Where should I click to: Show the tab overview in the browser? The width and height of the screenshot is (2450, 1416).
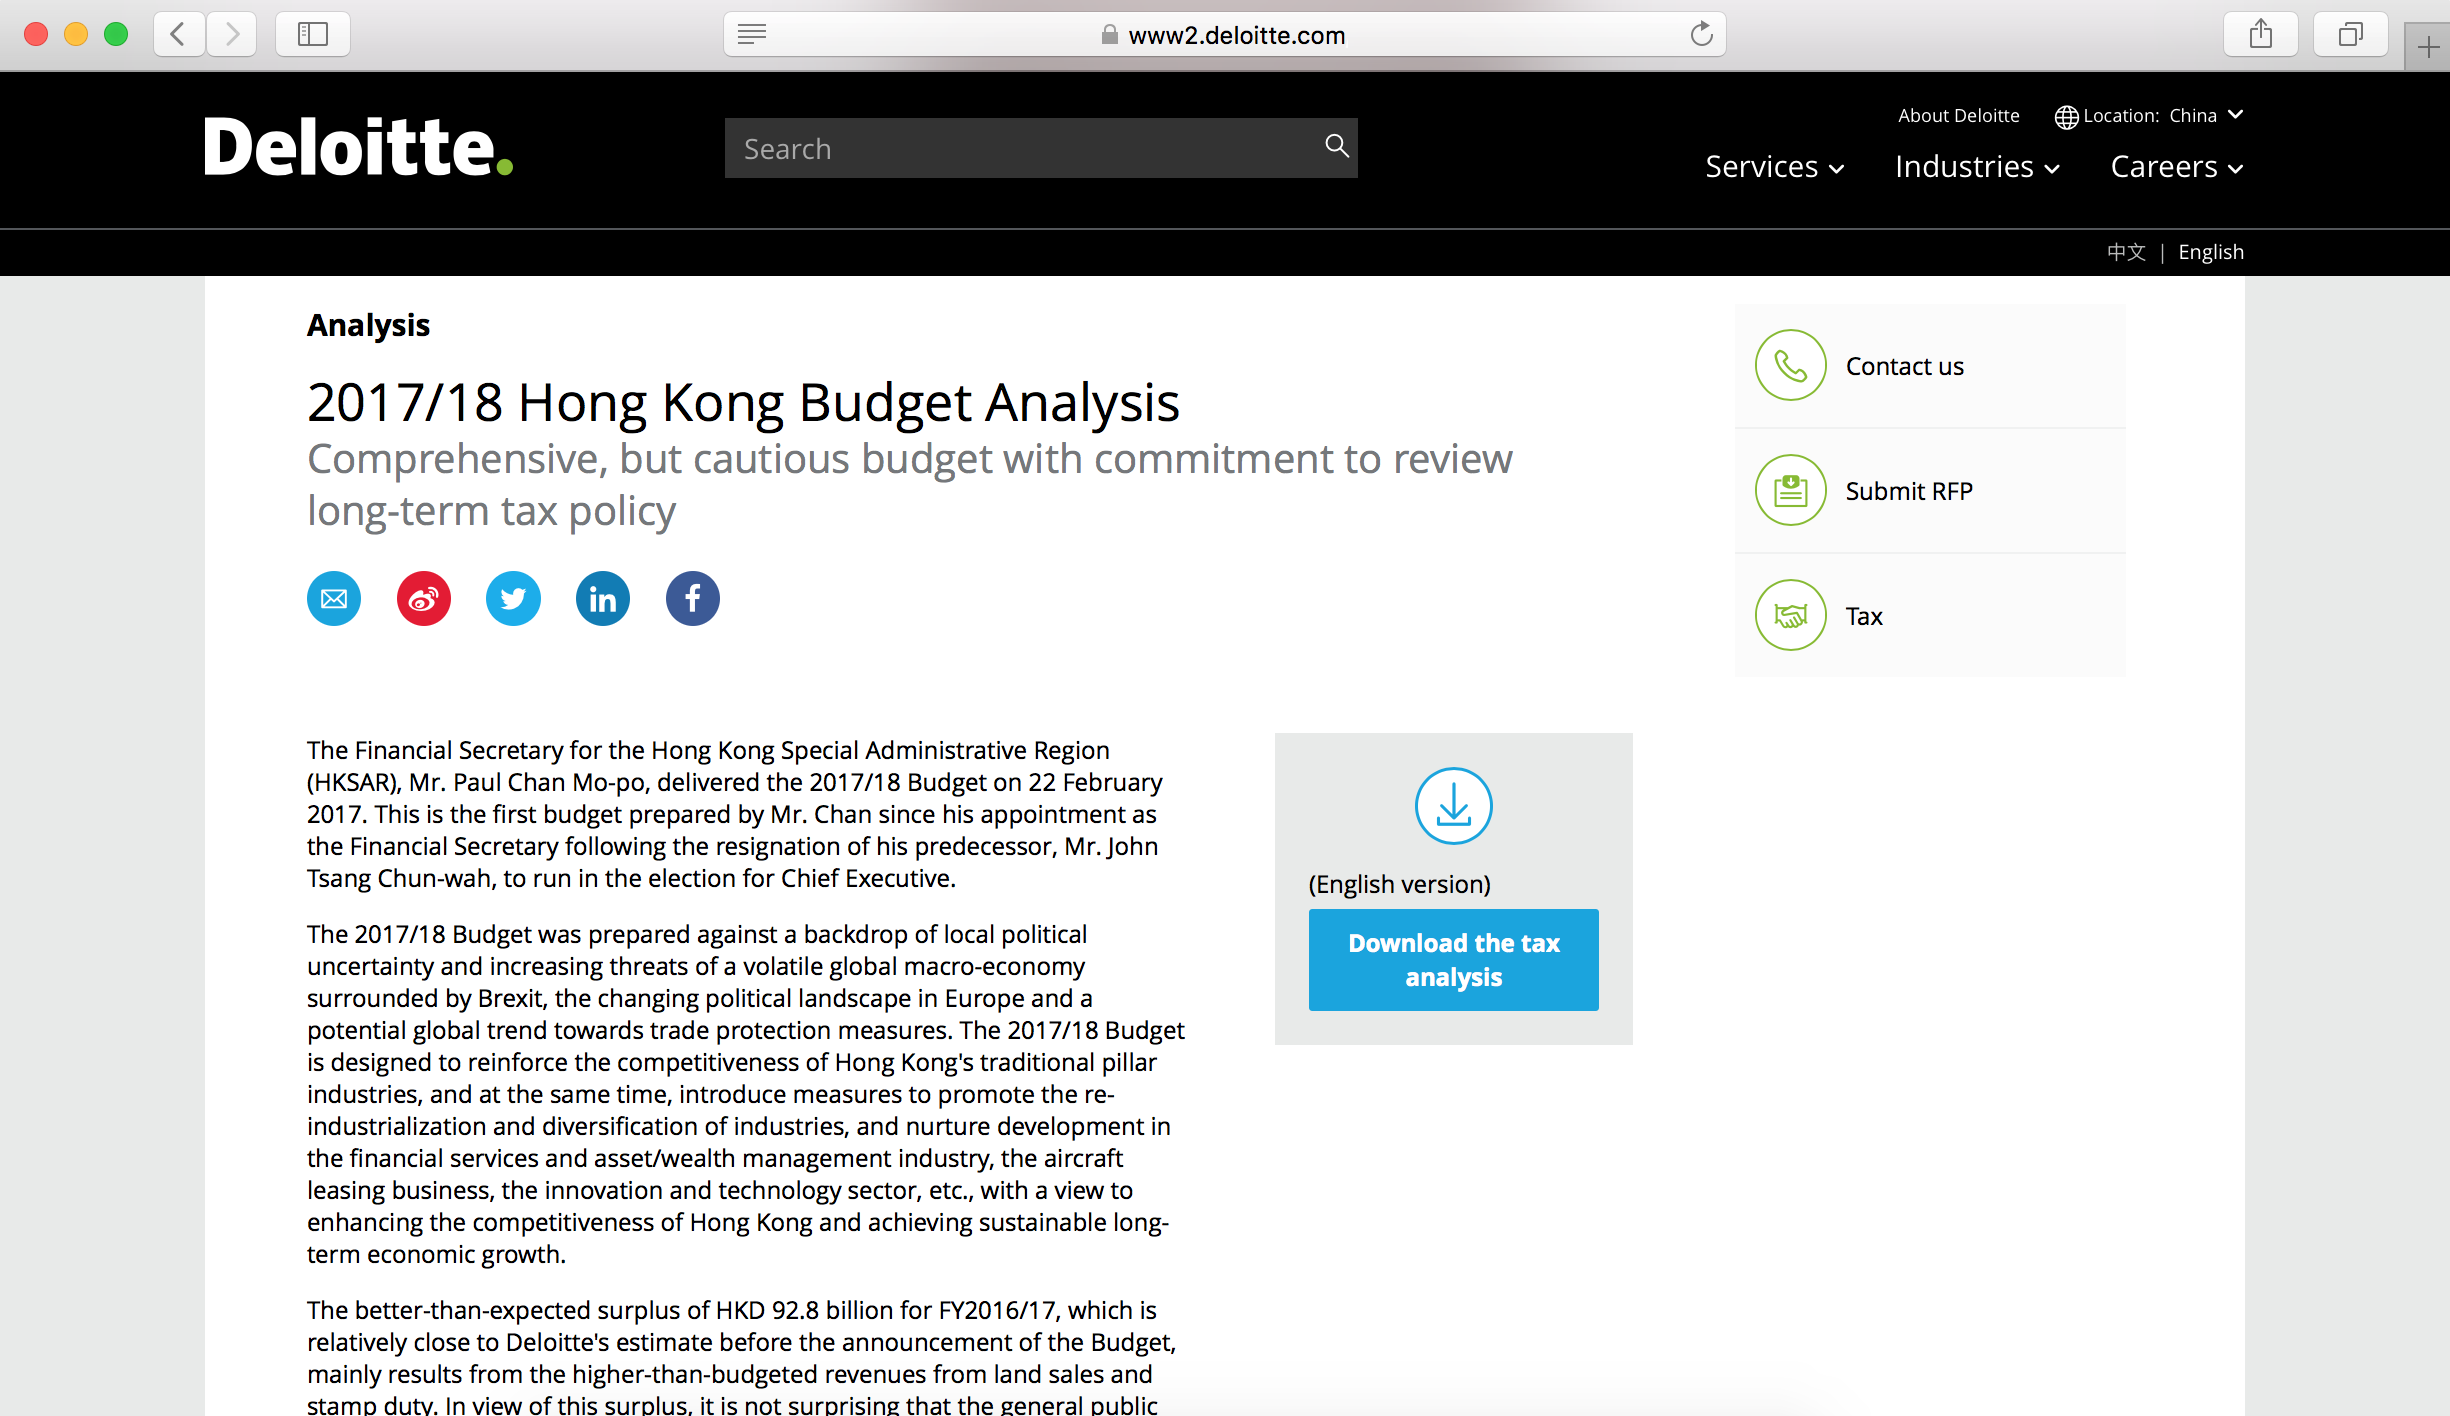coord(2350,33)
